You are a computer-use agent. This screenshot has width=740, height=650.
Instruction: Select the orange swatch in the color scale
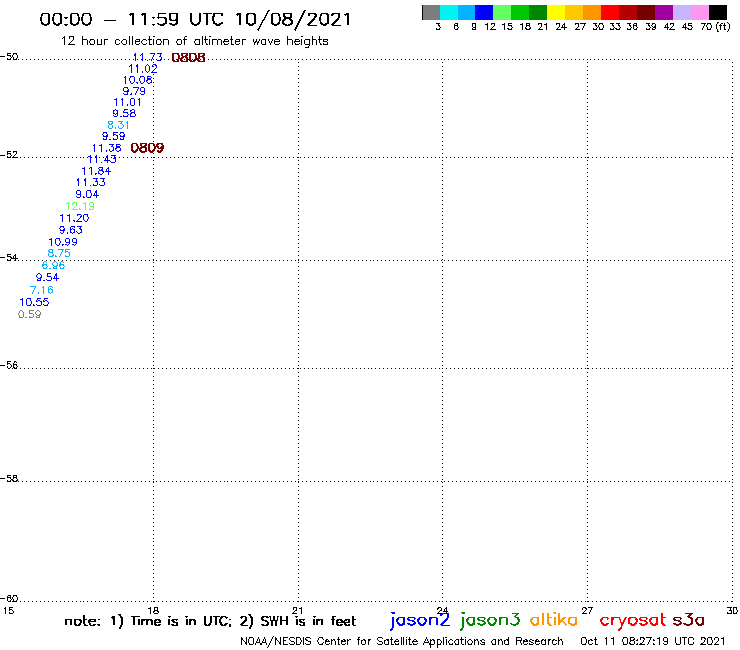tap(592, 12)
